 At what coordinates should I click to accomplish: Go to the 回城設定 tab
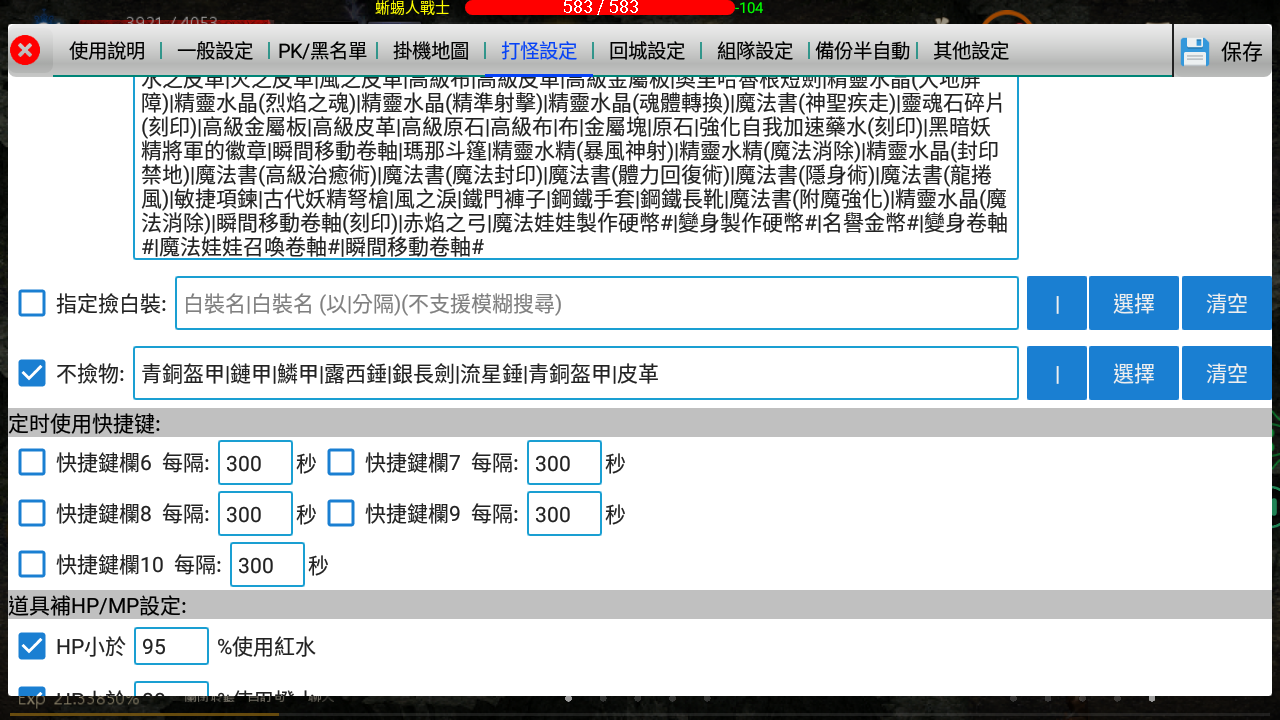647,51
